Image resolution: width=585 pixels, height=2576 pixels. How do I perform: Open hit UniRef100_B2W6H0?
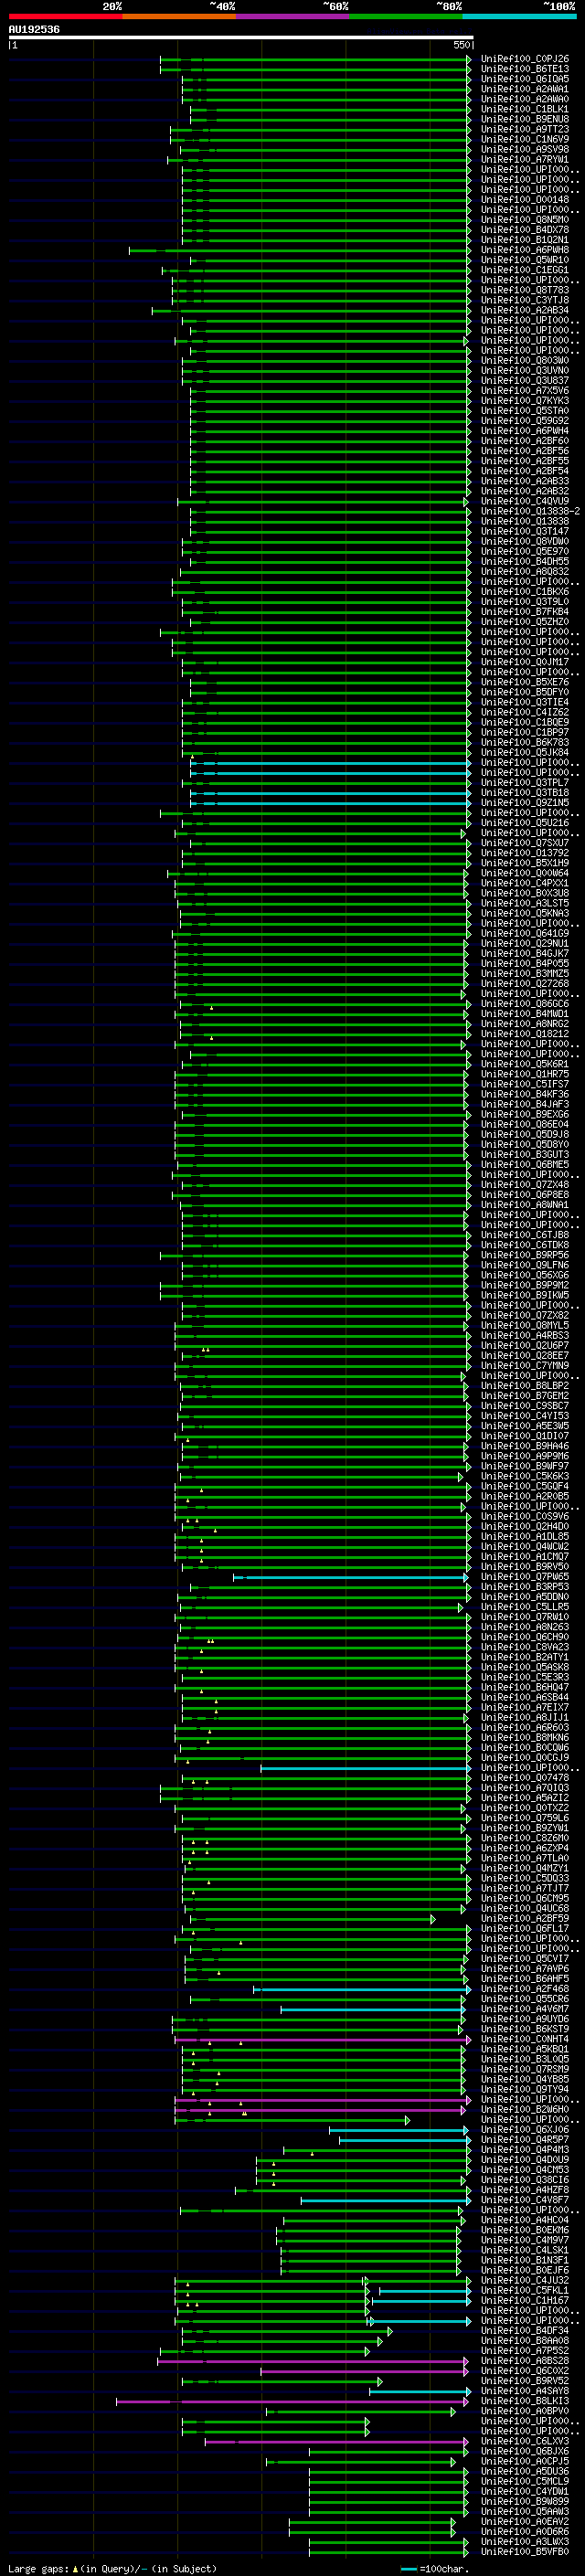click(524, 2109)
